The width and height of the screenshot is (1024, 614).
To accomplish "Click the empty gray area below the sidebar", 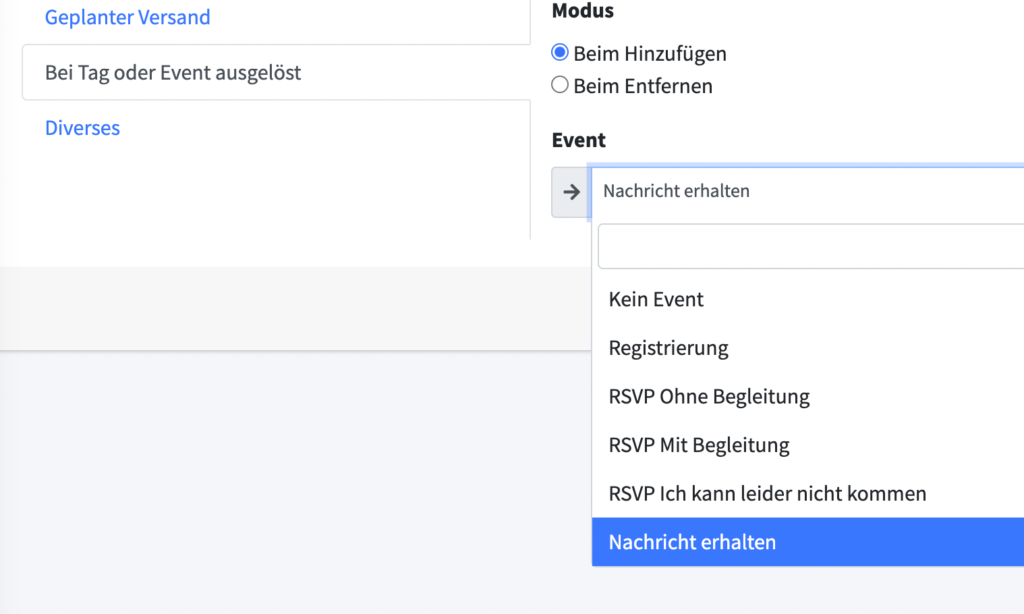I will [x=250, y=480].
